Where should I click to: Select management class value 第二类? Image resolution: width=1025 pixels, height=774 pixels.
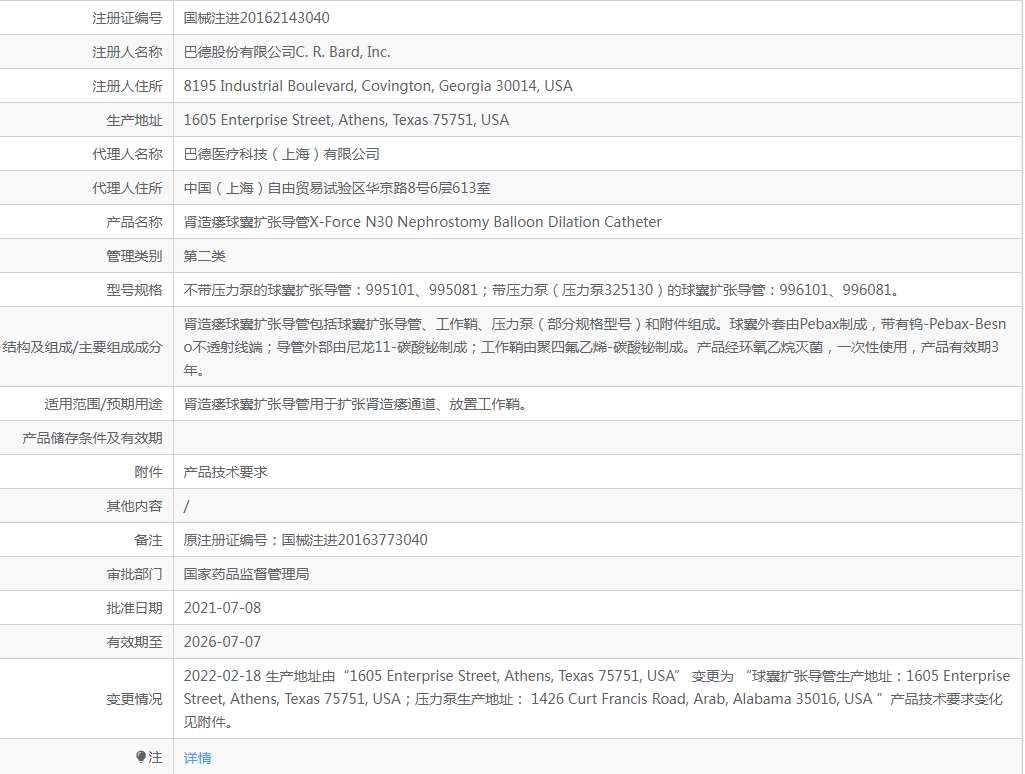pyautogui.click(x=204, y=256)
